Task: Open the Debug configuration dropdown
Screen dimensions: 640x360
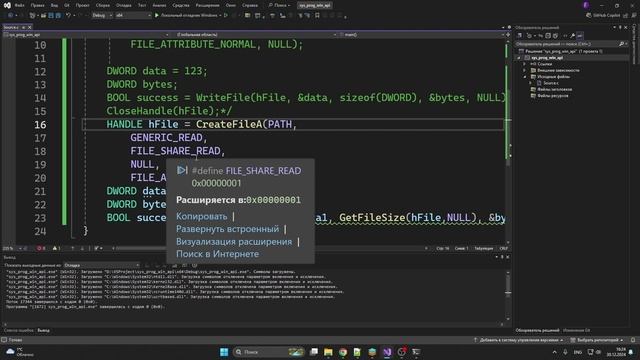Action: [102, 16]
